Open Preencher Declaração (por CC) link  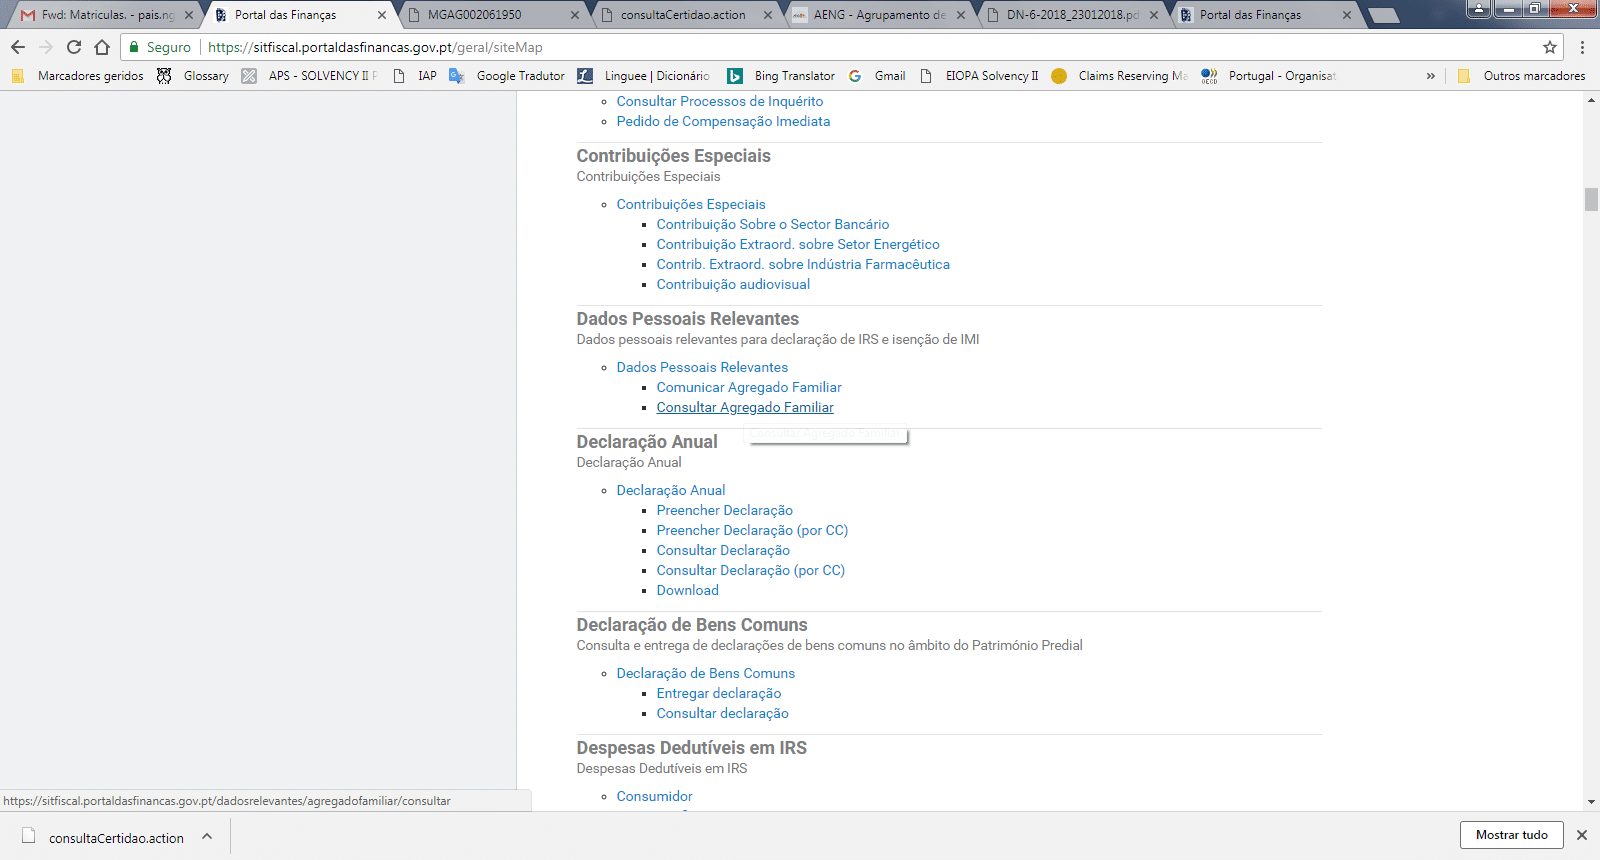point(752,530)
